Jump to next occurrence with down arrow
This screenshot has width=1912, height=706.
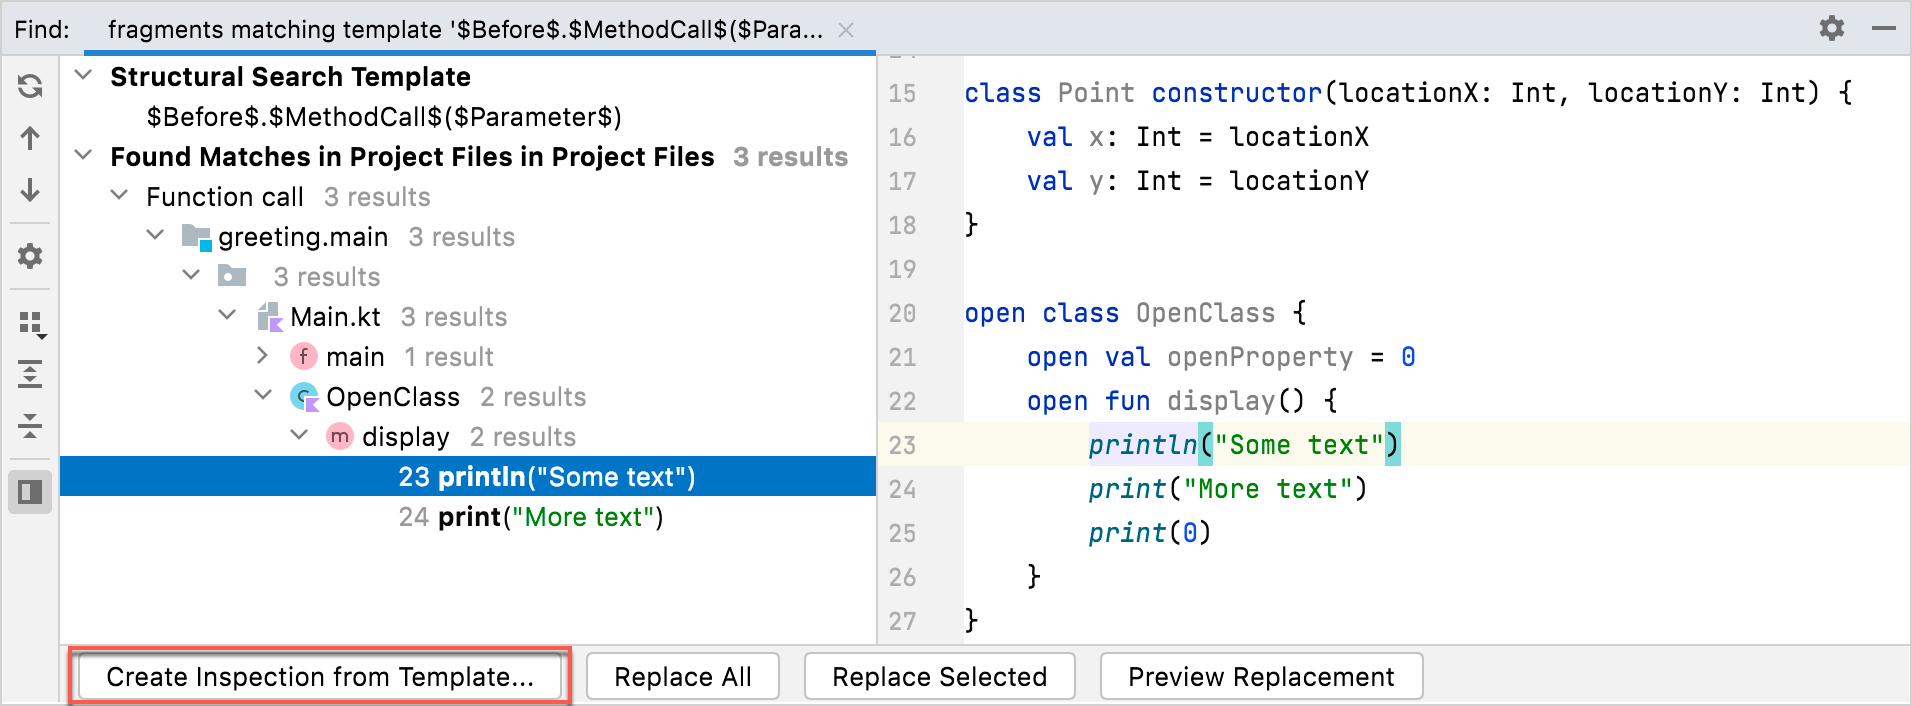point(30,190)
